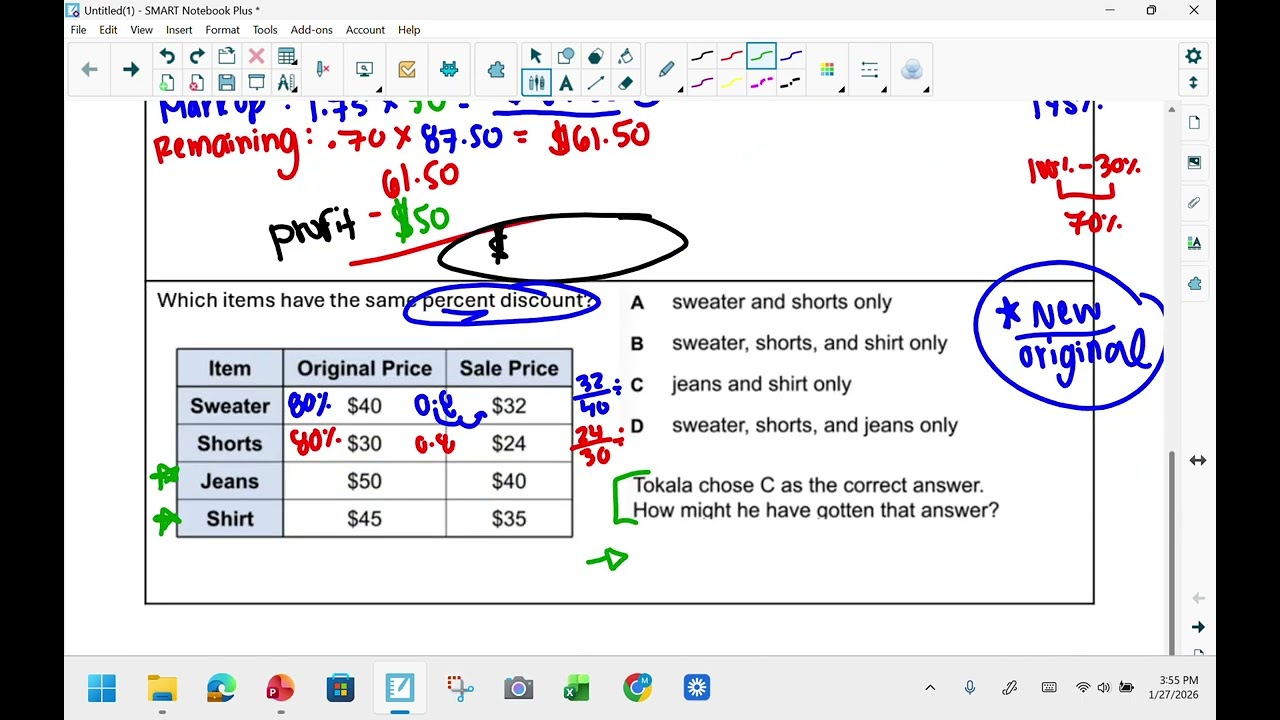Screen dimensions: 1280x720
Task: Add a new blank page
Action: (167, 83)
